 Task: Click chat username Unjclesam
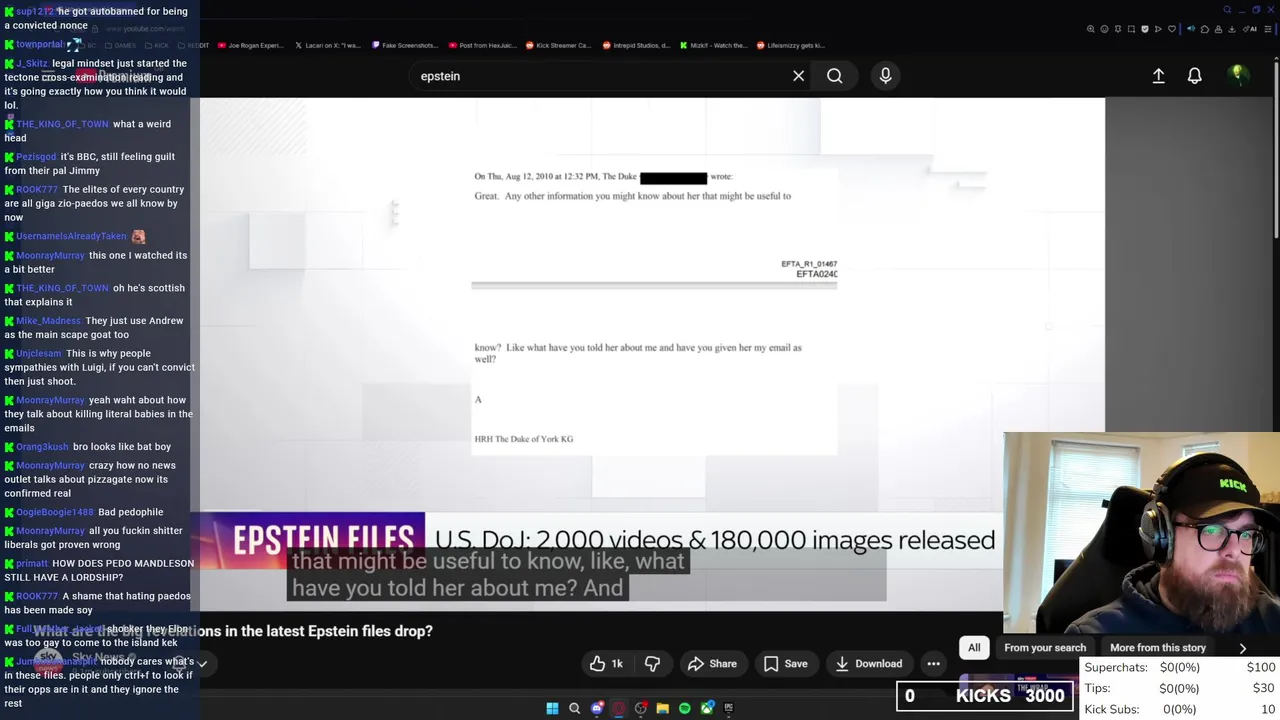coord(39,353)
